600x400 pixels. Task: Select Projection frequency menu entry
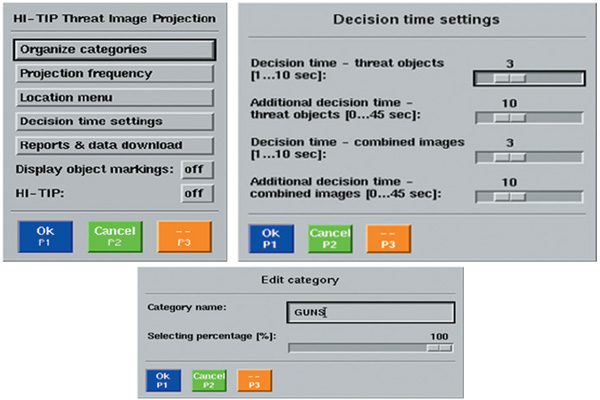click(114, 74)
